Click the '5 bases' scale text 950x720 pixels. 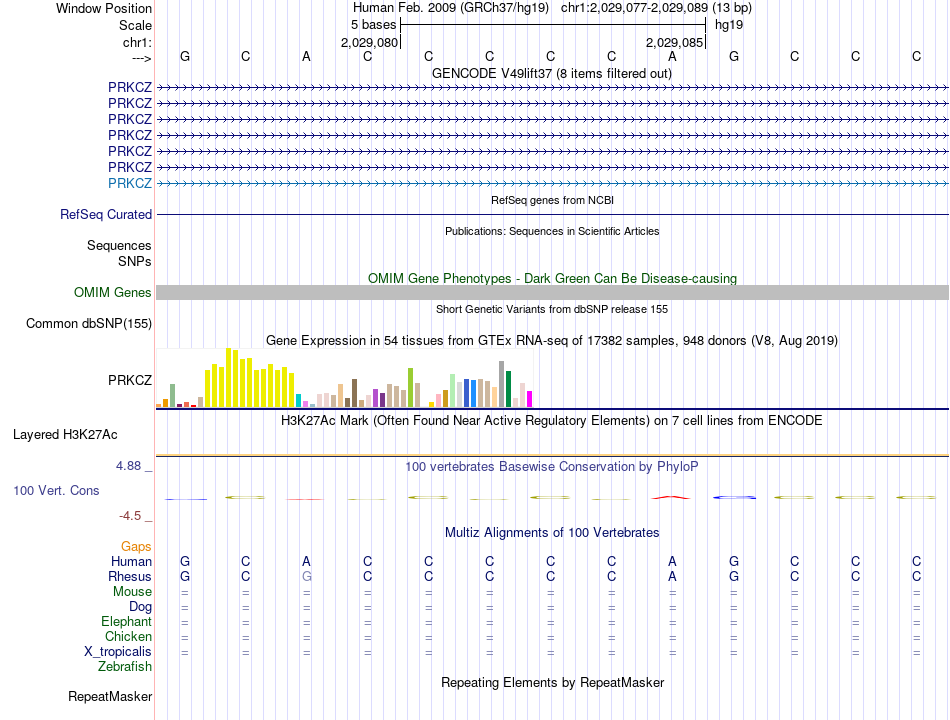pos(373,25)
